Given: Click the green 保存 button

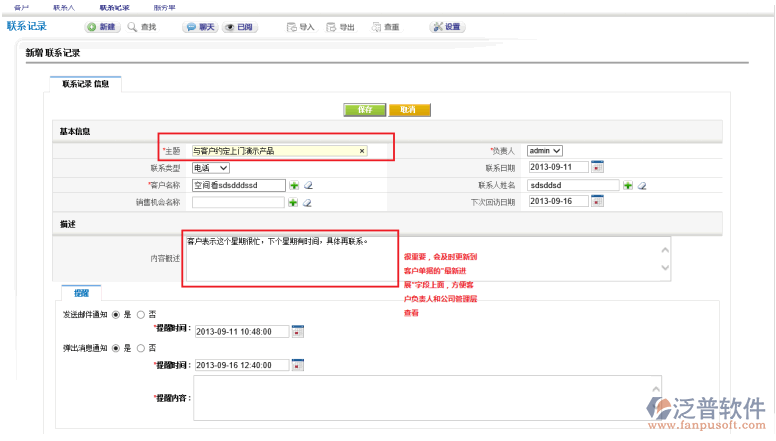Looking at the screenshot, I should (x=365, y=109).
